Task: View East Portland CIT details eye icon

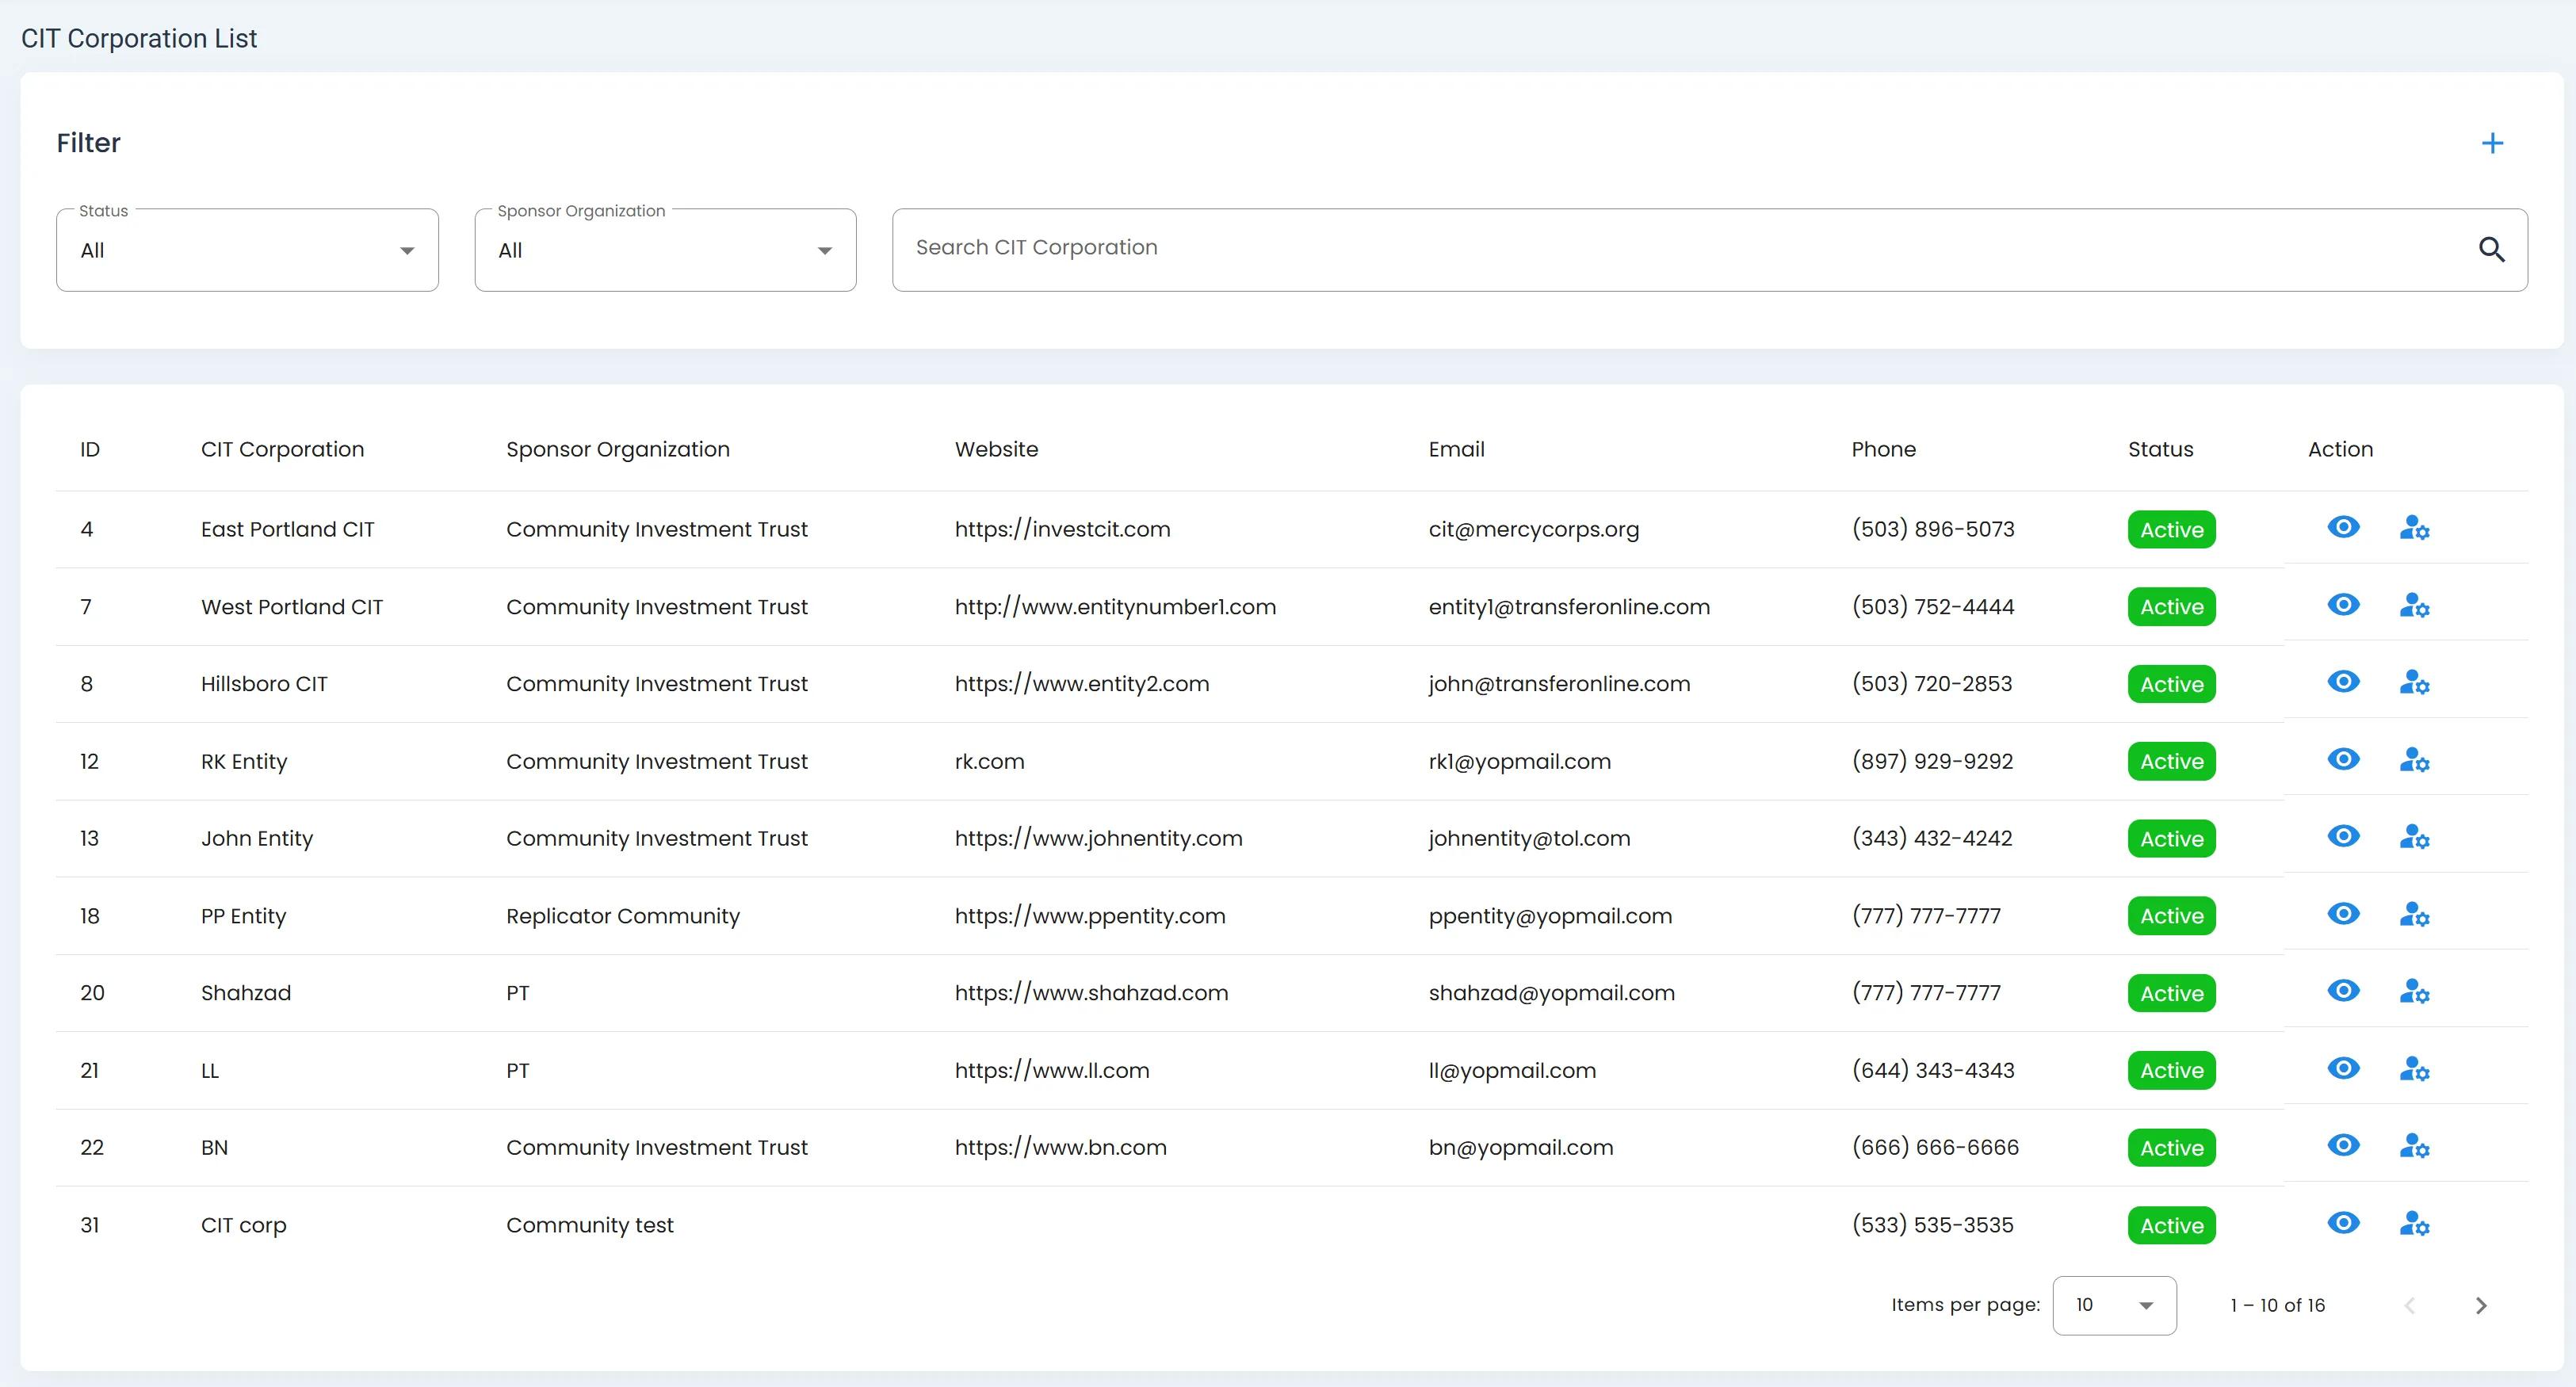Action: [x=2343, y=527]
